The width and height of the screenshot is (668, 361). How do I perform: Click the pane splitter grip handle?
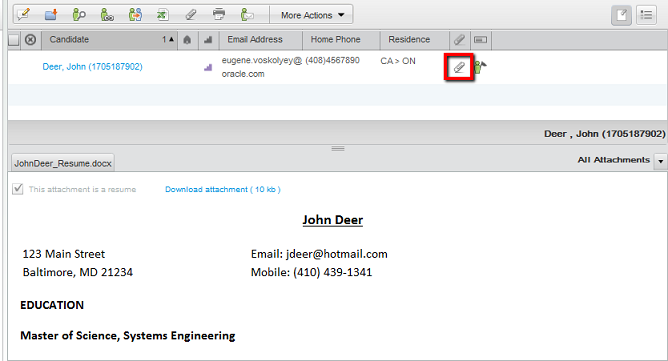[x=338, y=148]
